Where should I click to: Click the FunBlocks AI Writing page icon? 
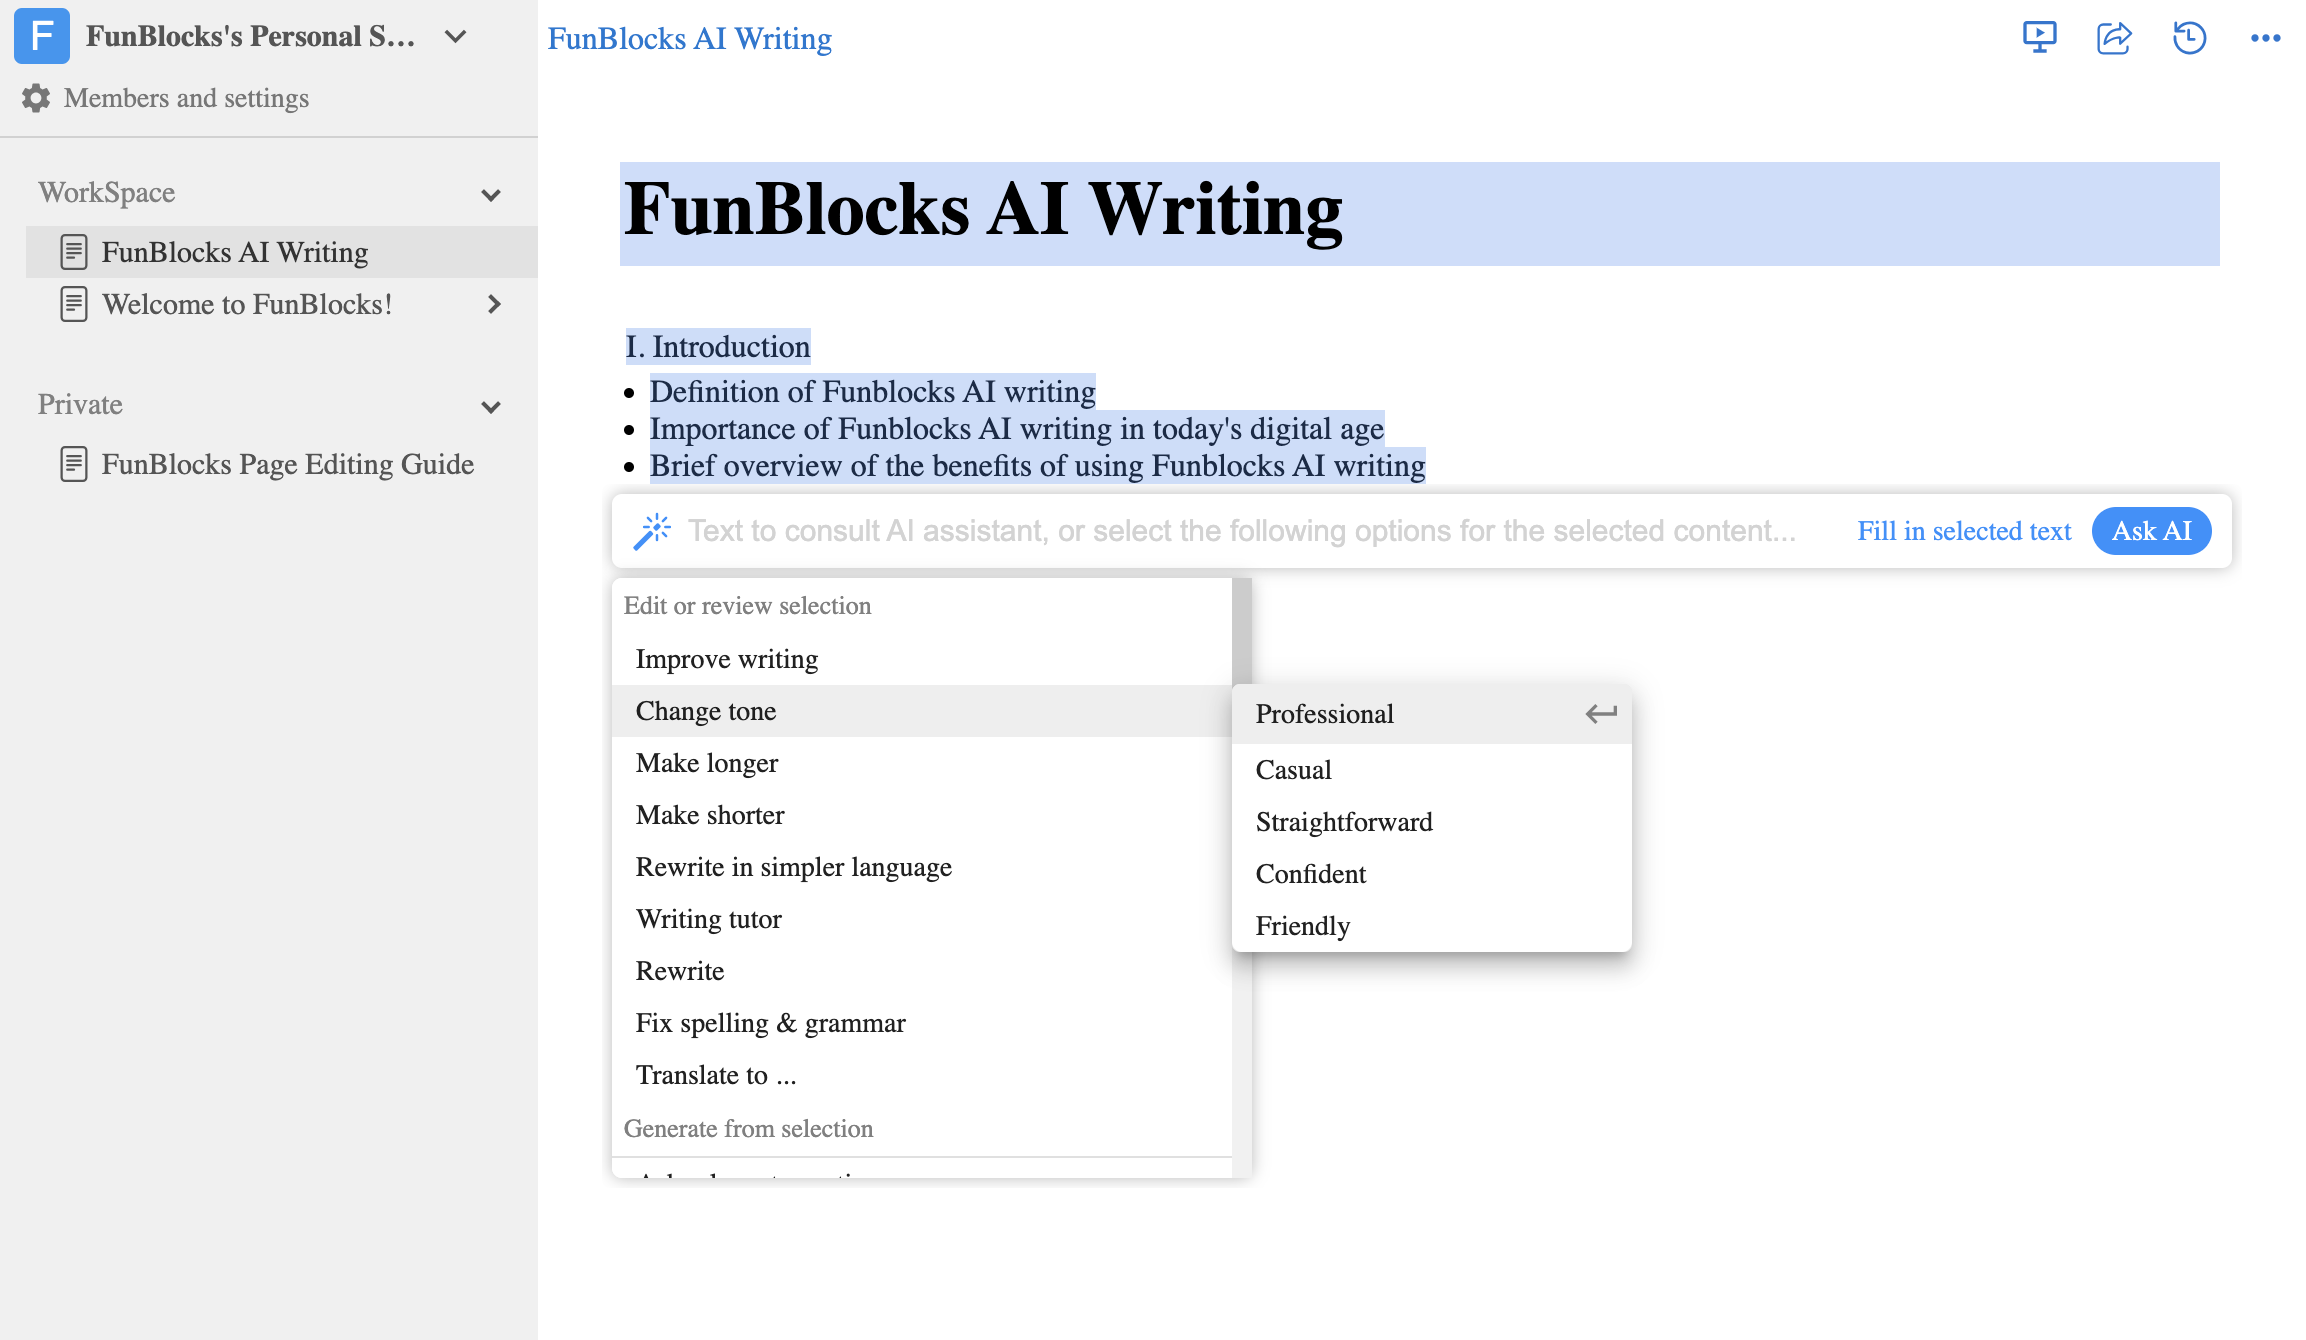(74, 252)
